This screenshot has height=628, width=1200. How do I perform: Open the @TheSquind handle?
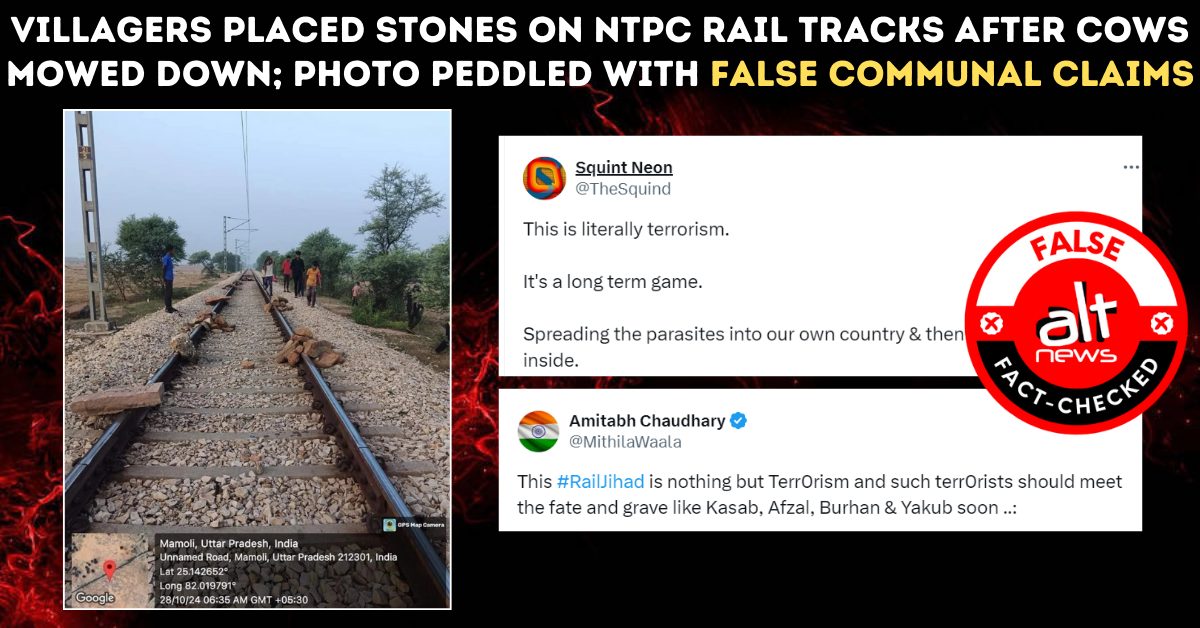click(x=623, y=188)
